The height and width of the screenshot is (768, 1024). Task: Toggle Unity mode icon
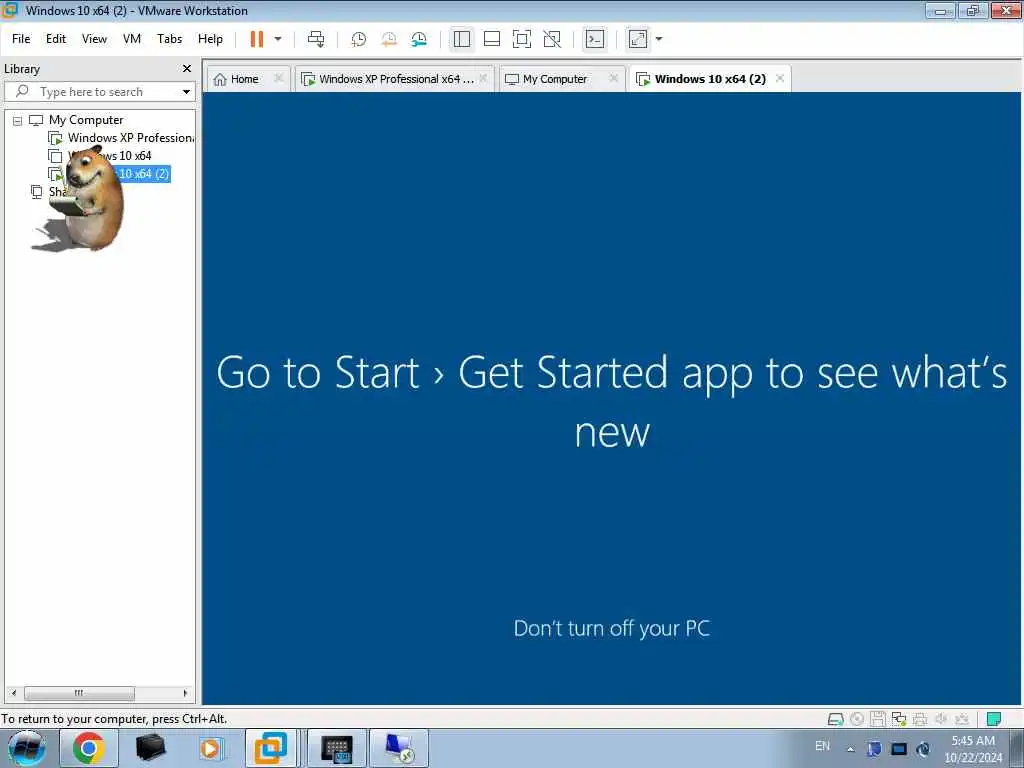tap(552, 39)
